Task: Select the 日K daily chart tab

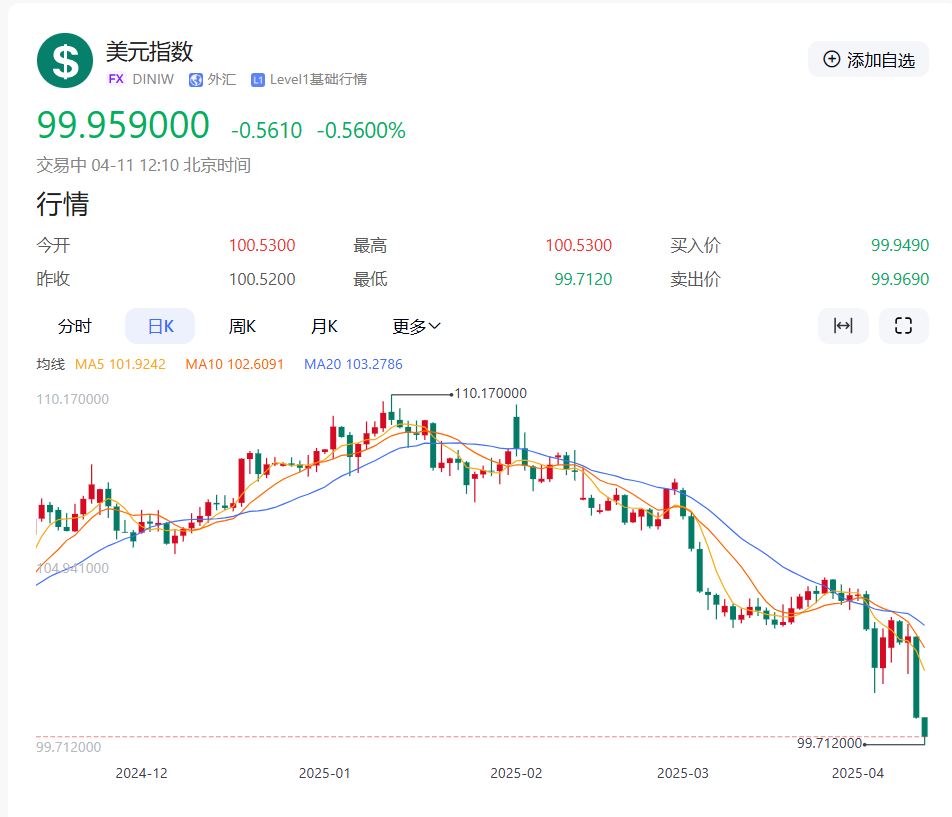Action: click(160, 326)
